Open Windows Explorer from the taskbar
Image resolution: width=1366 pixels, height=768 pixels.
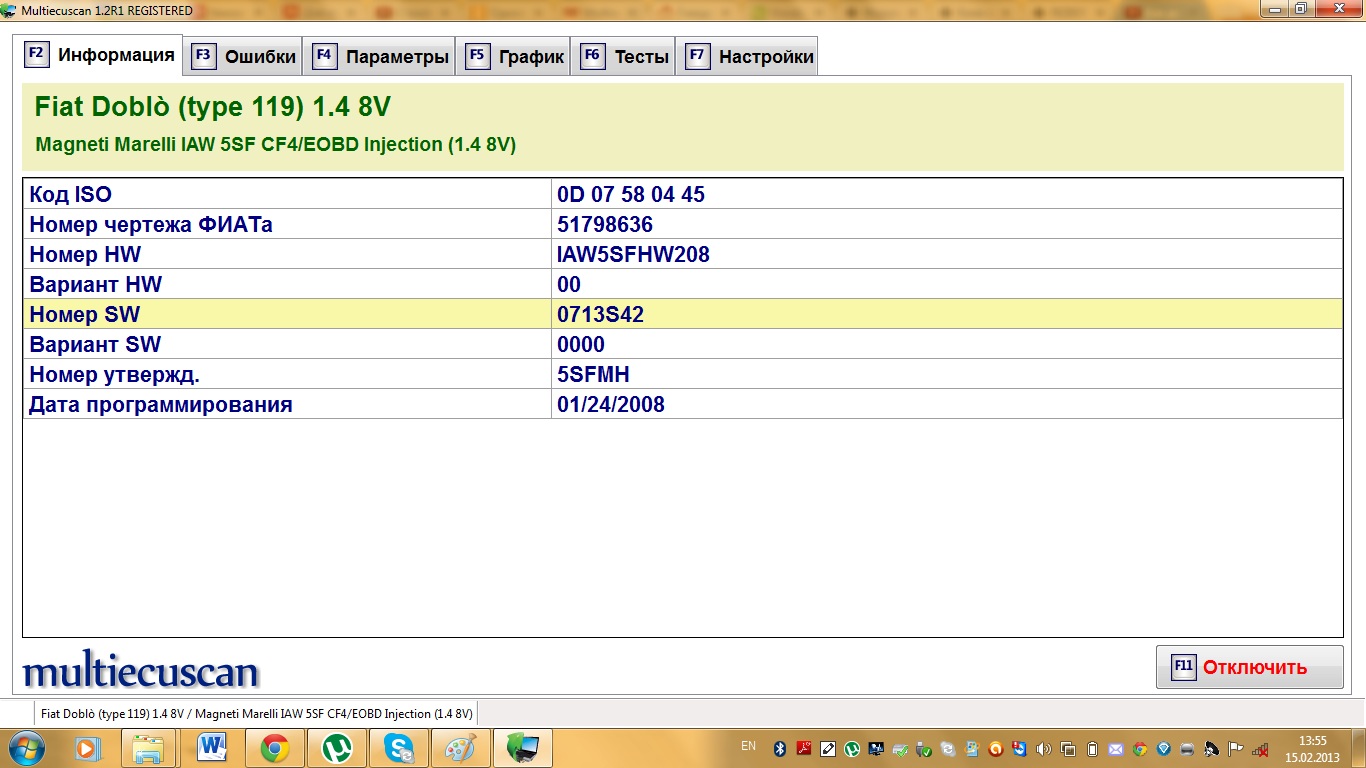[149, 748]
